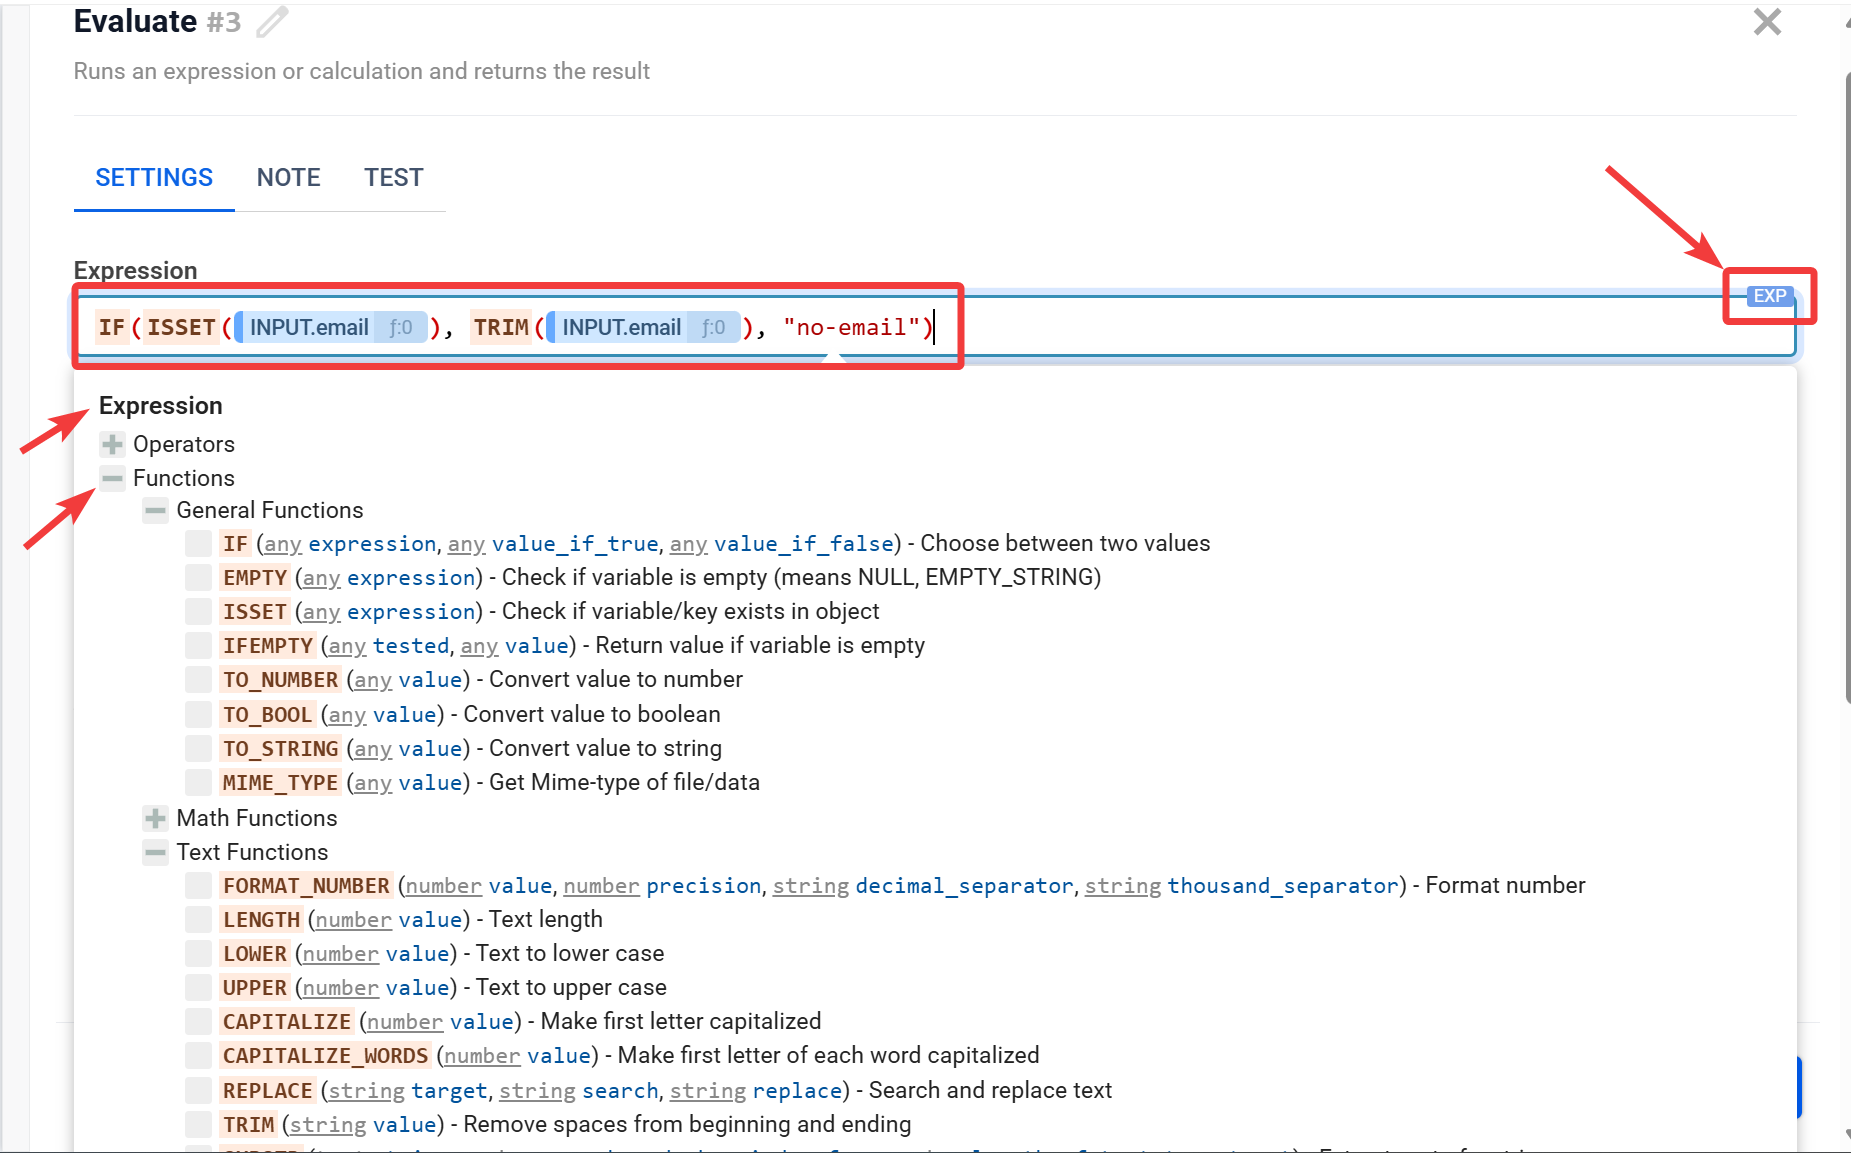This screenshot has height=1153, width=1851.
Task: Choose the REPLACE text function
Action: click(x=267, y=1091)
